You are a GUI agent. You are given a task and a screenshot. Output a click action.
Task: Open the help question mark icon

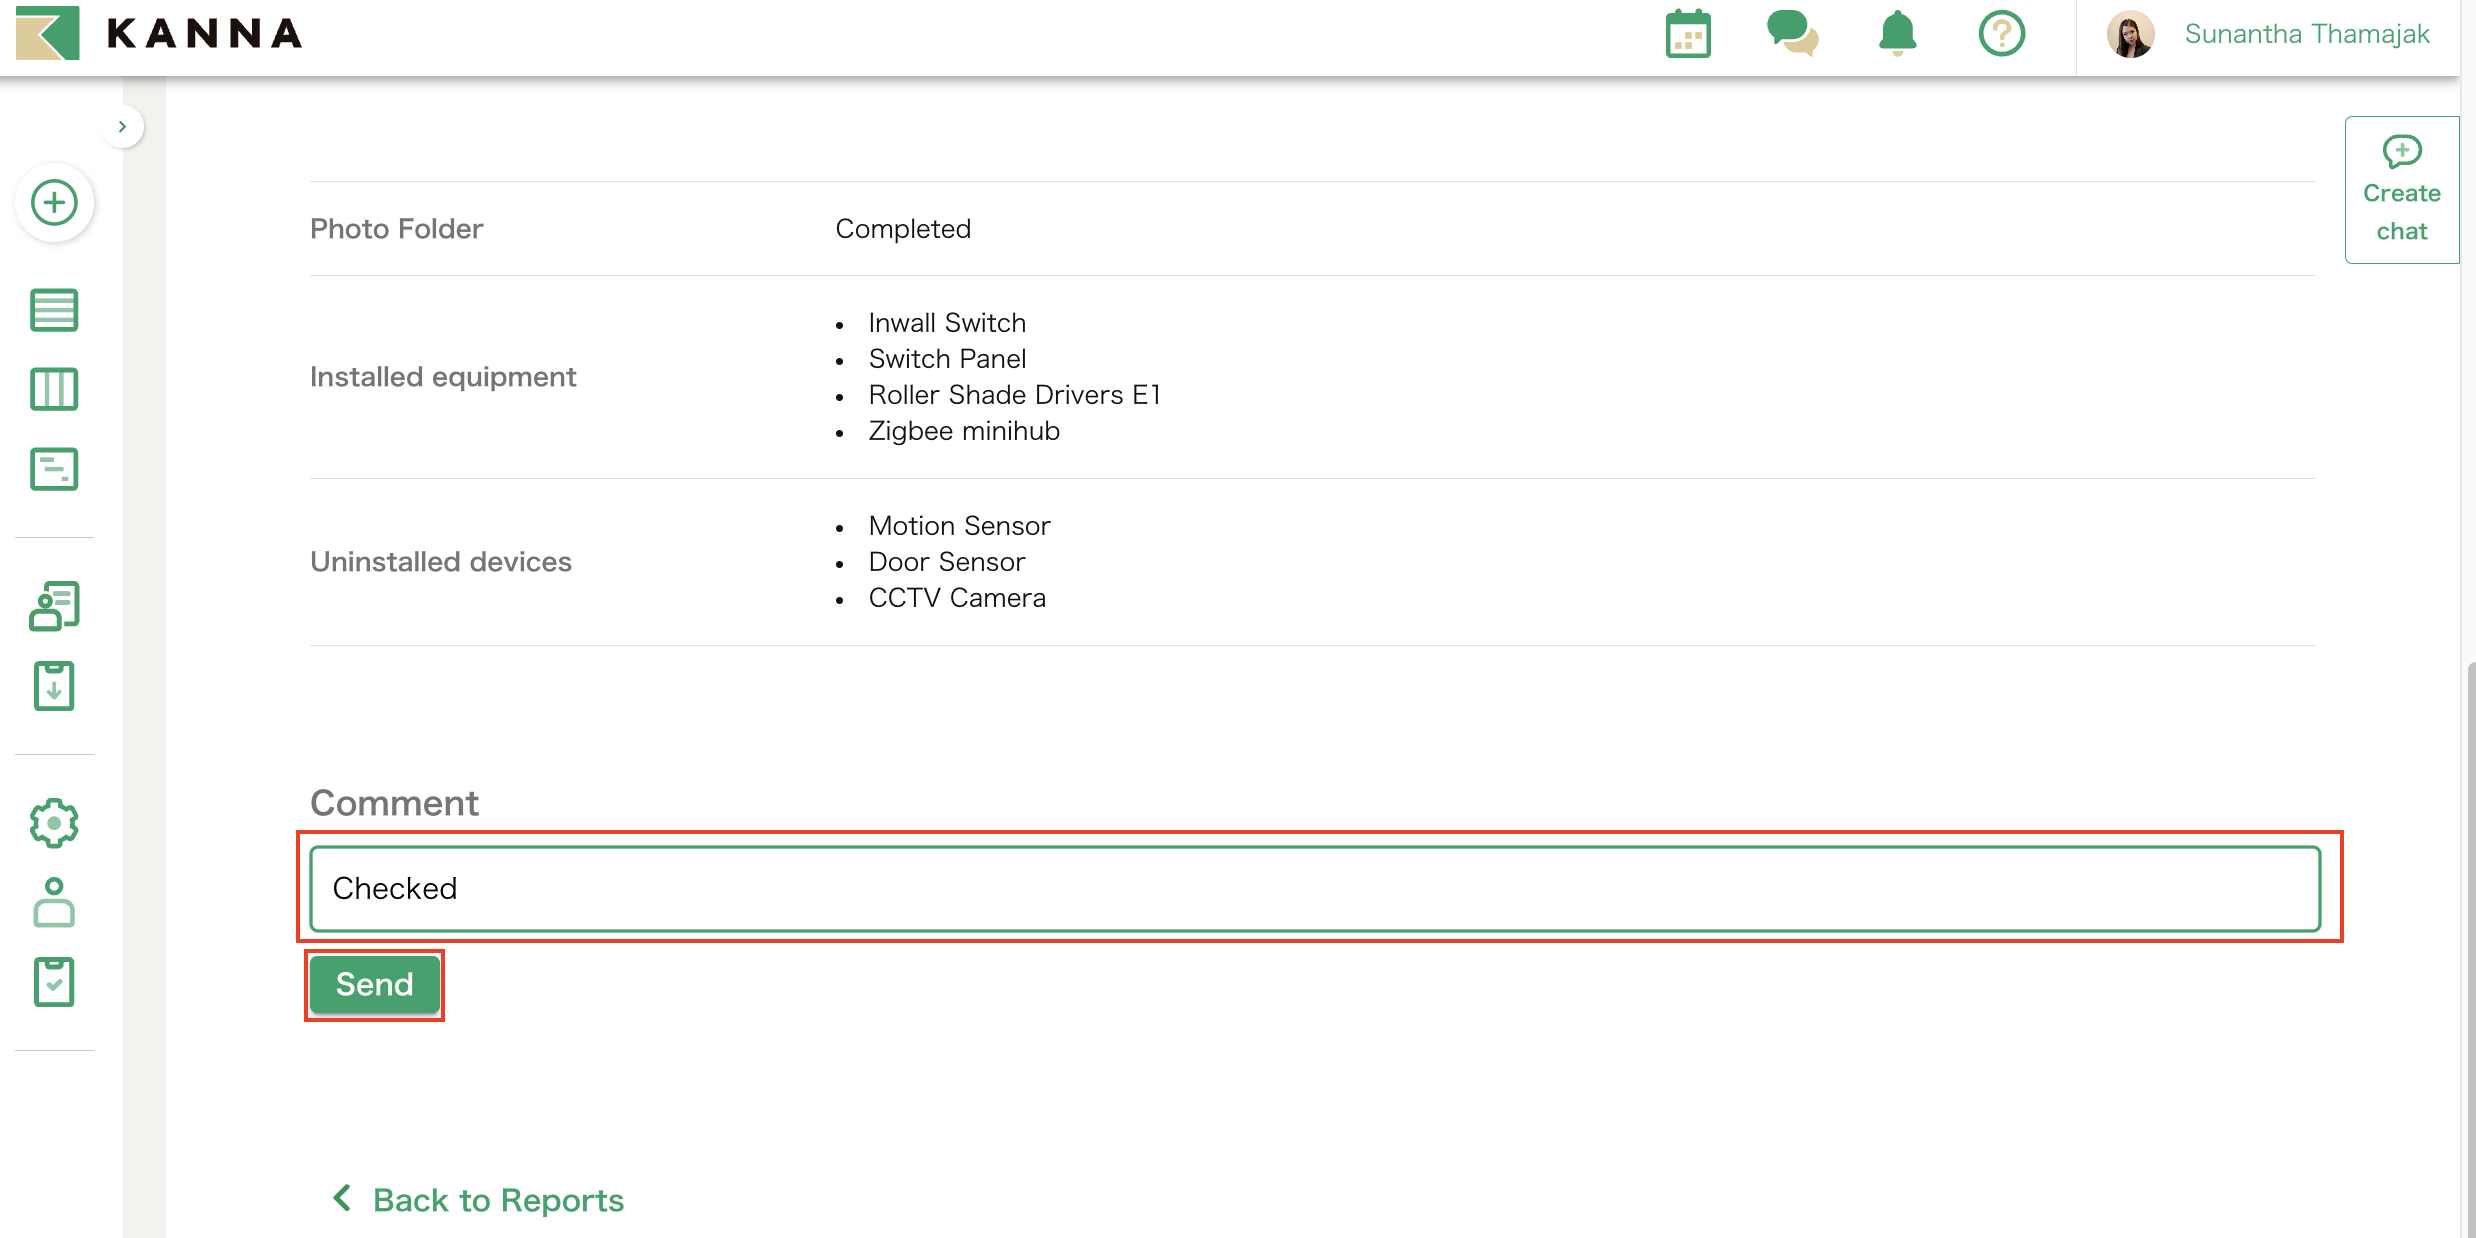2001,33
